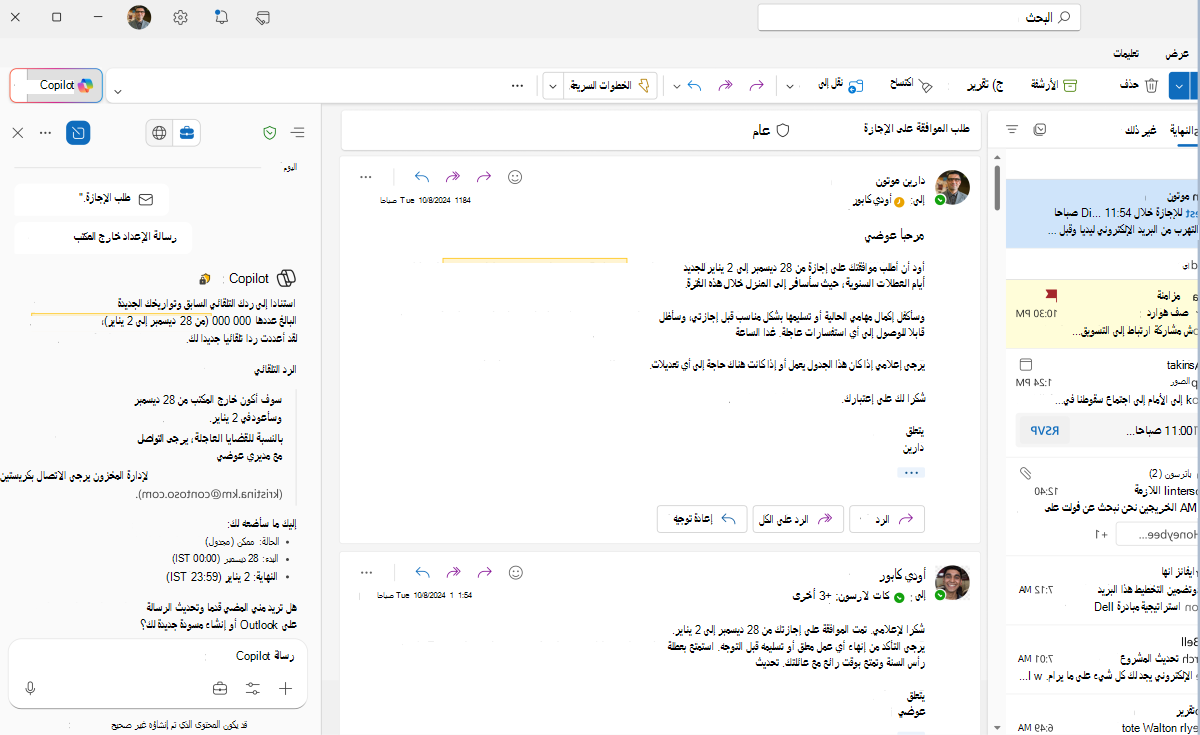React with emoji on Darren's message

point(516,176)
